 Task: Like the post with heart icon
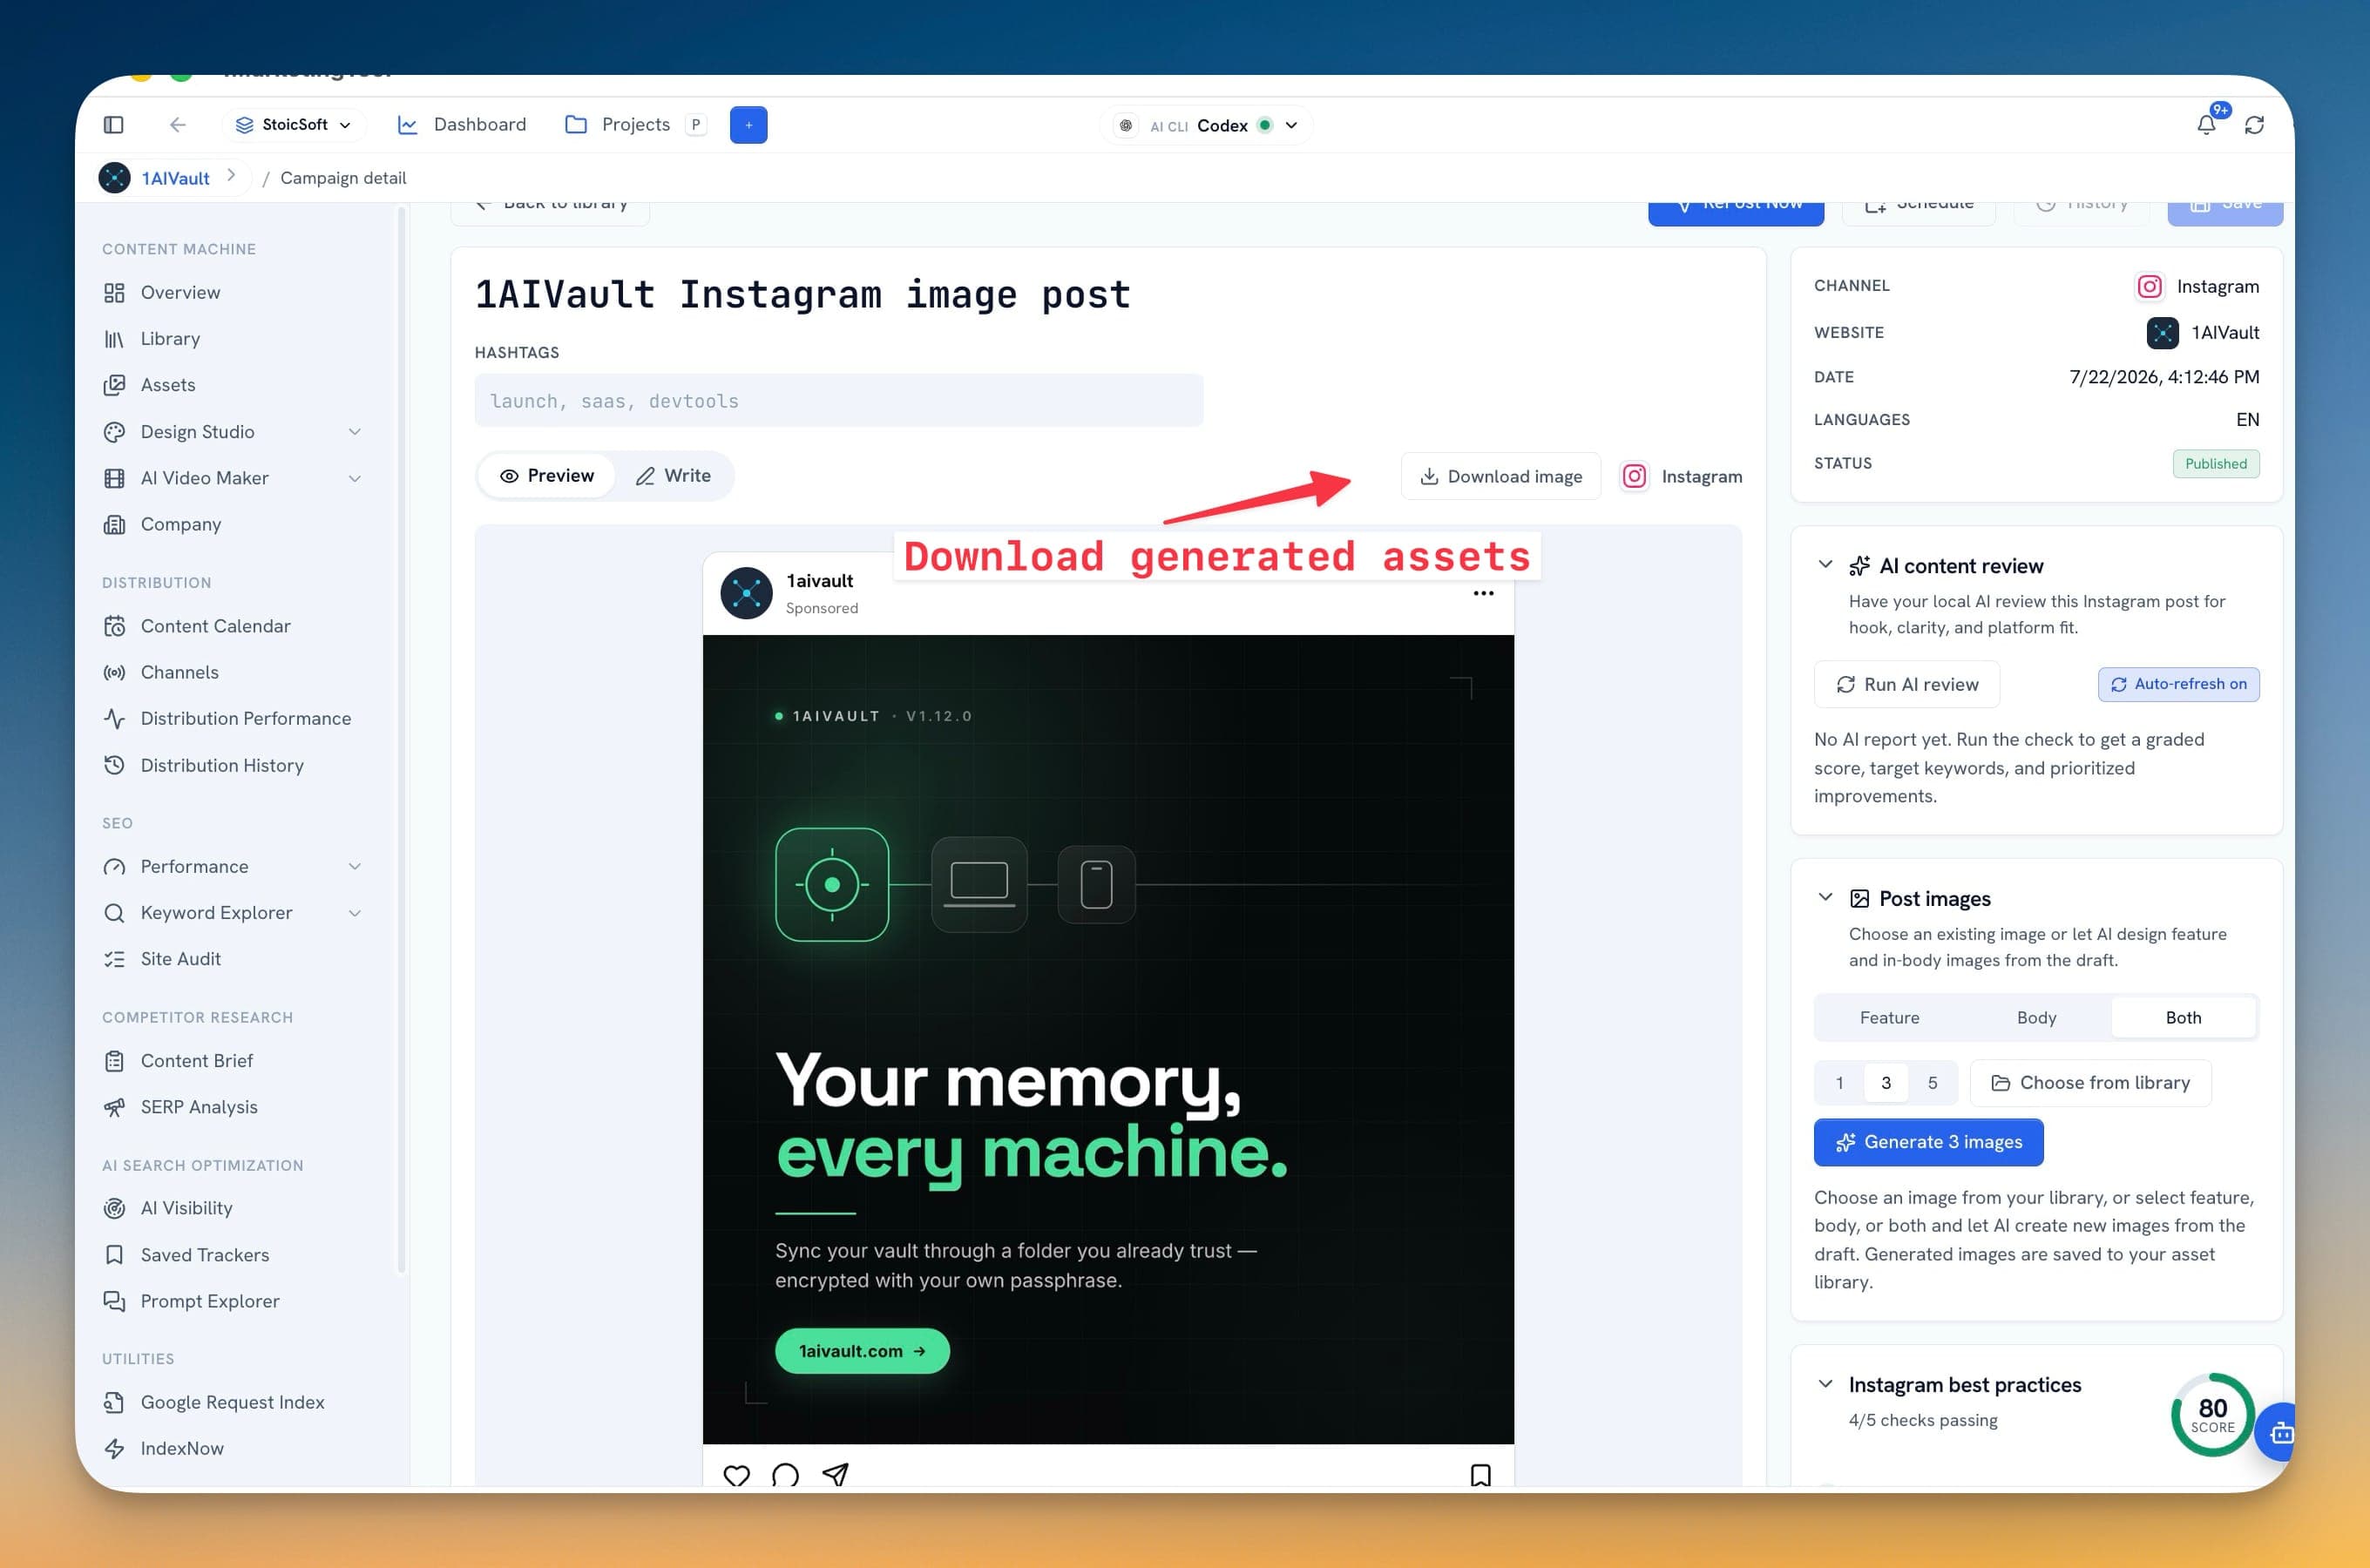coord(737,1475)
